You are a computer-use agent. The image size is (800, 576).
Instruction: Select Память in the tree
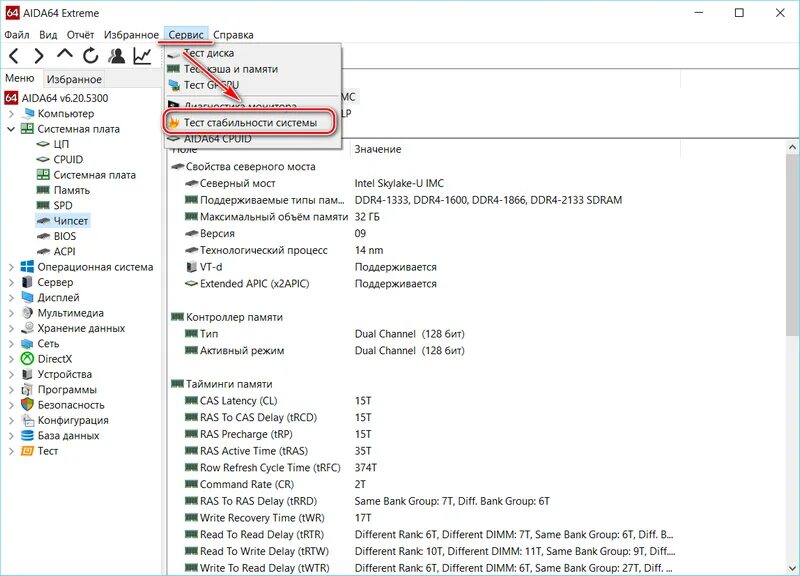pos(71,190)
